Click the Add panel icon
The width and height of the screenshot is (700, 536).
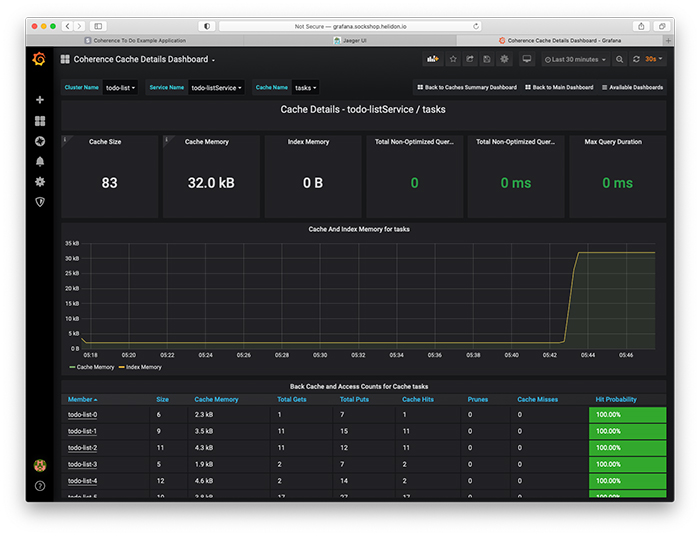point(433,59)
